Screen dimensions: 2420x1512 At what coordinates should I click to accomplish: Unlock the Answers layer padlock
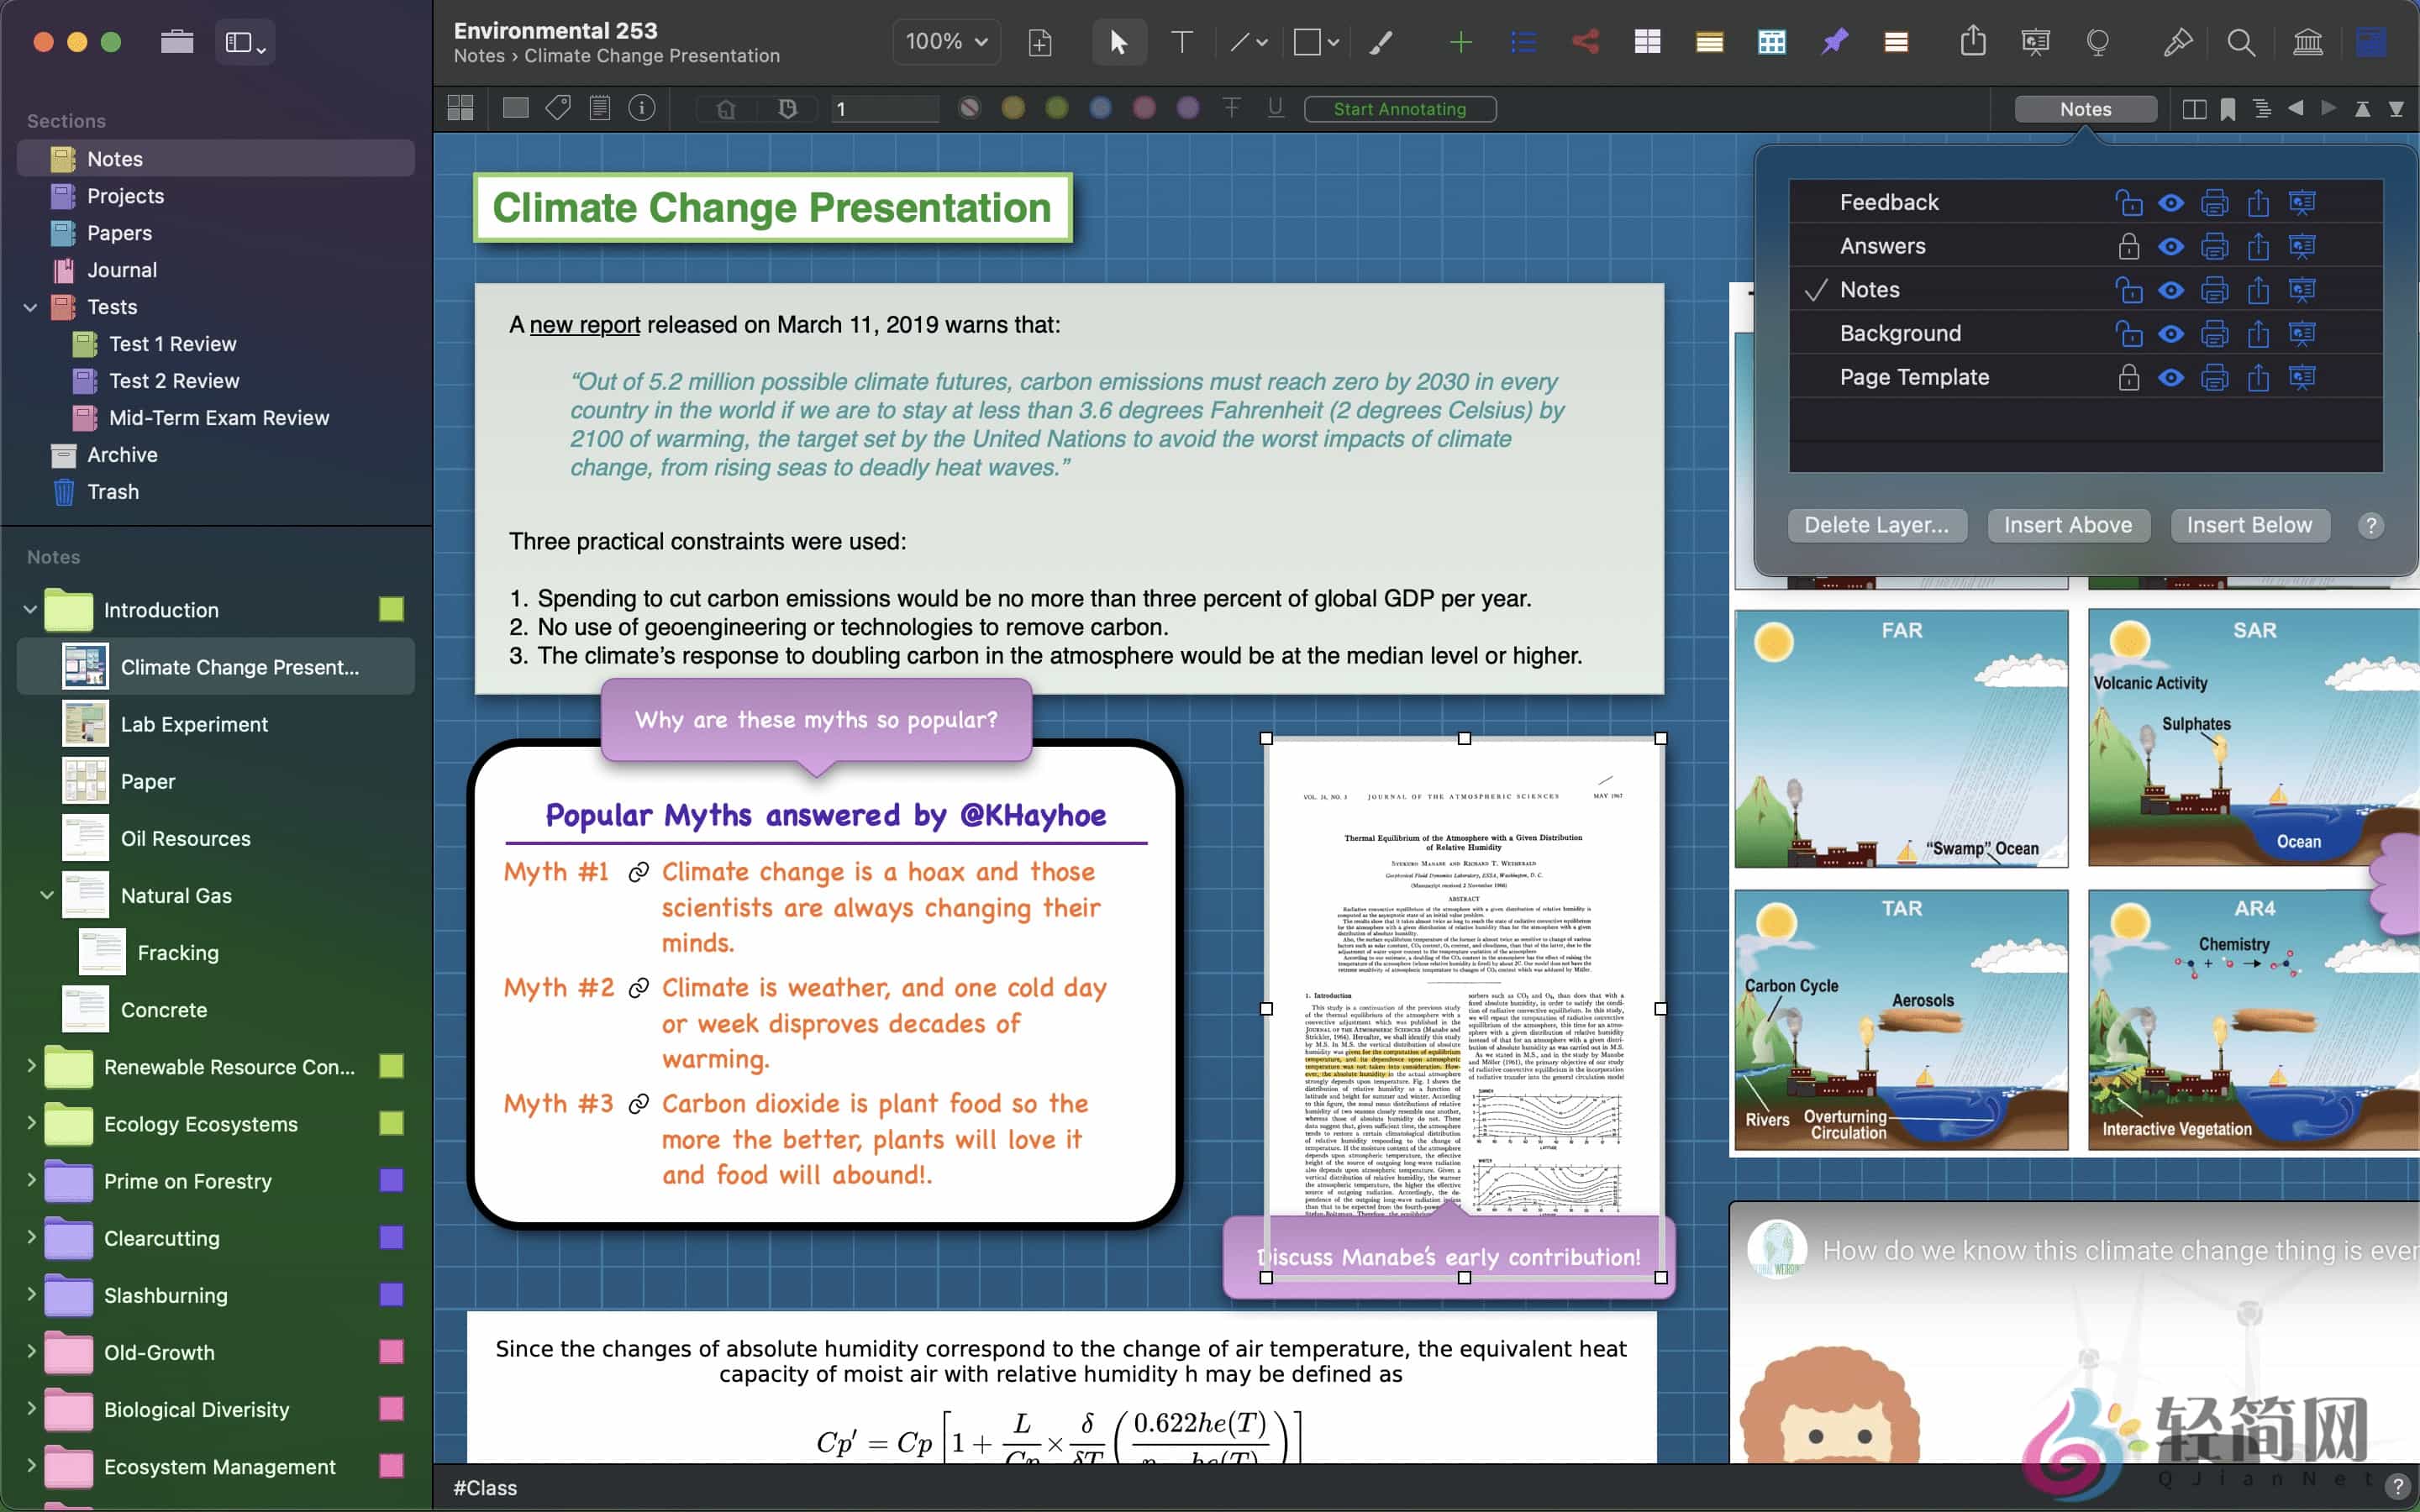2128,246
